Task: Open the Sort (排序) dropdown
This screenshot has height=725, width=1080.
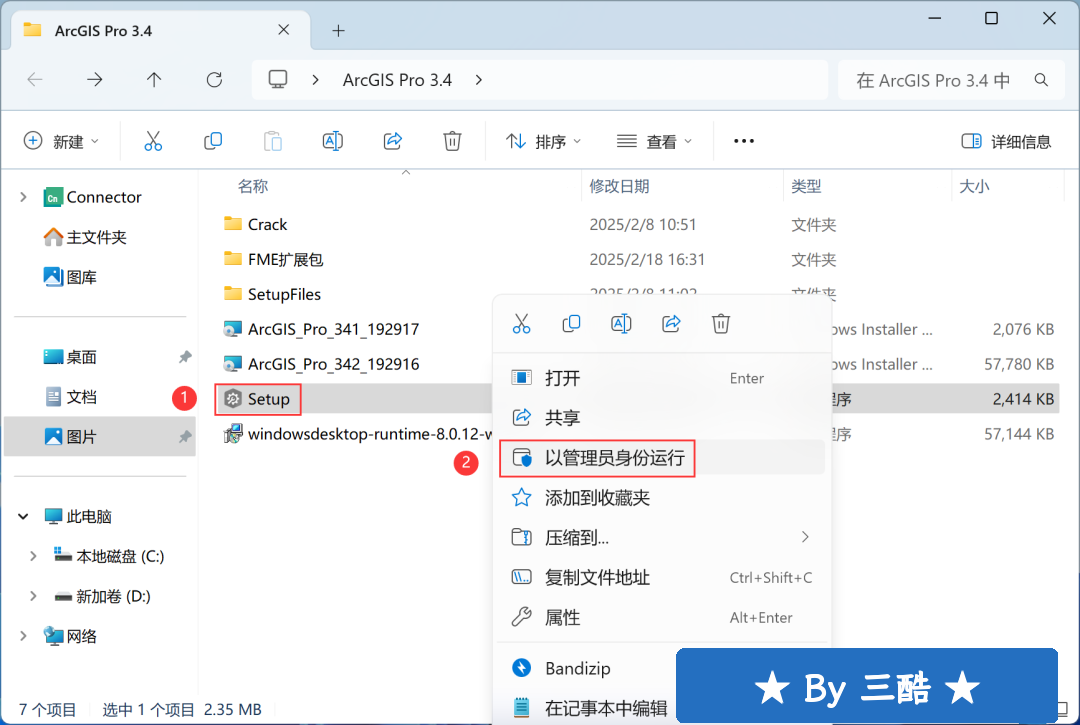Action: 543,141
